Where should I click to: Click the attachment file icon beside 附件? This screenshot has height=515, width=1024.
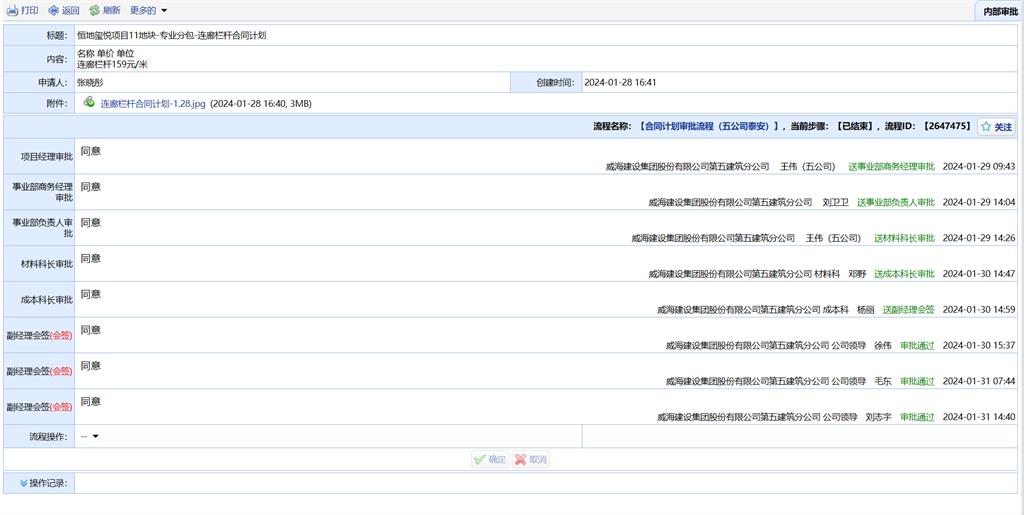[x=89, y=102]
